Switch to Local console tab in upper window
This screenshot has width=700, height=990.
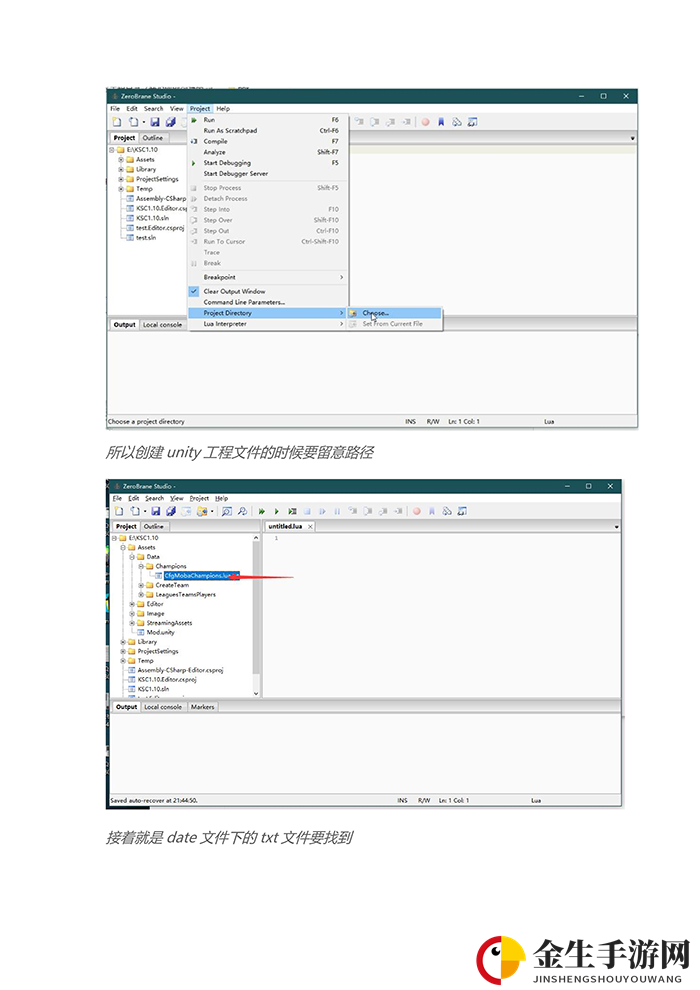tap(162, 325)
